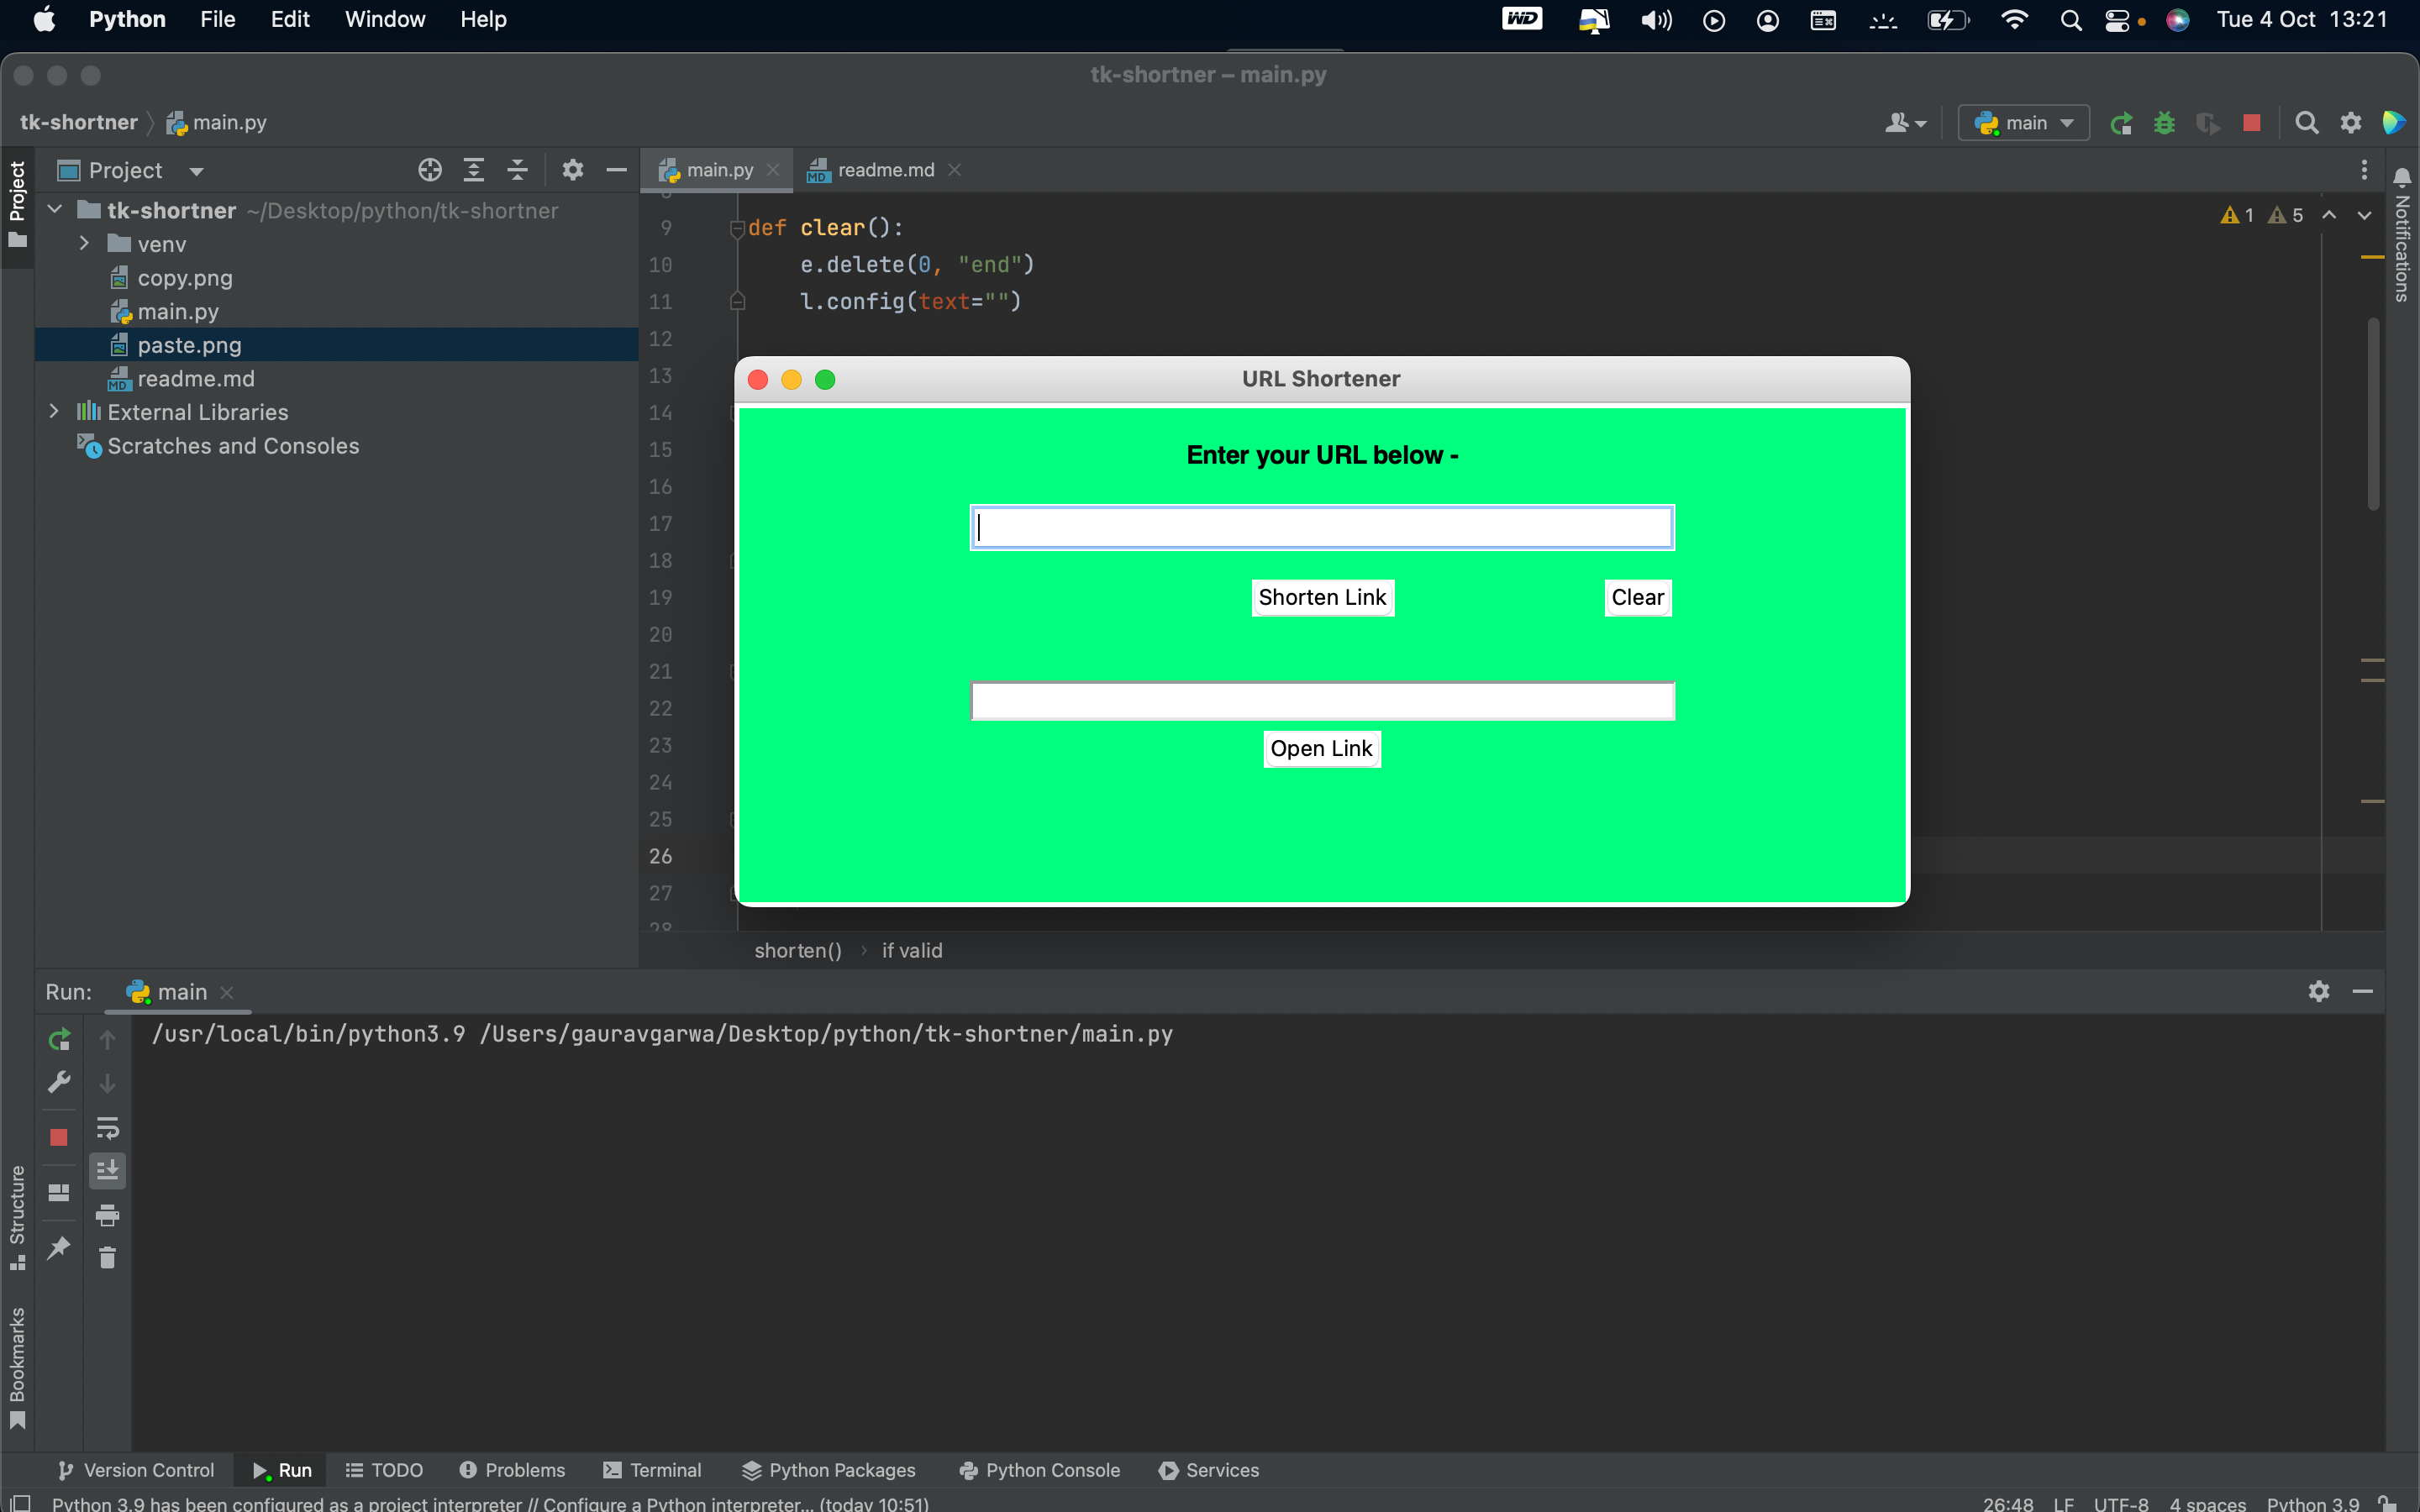
Task: Debug main.py using the bug icon
Action: coord(2164,122)
